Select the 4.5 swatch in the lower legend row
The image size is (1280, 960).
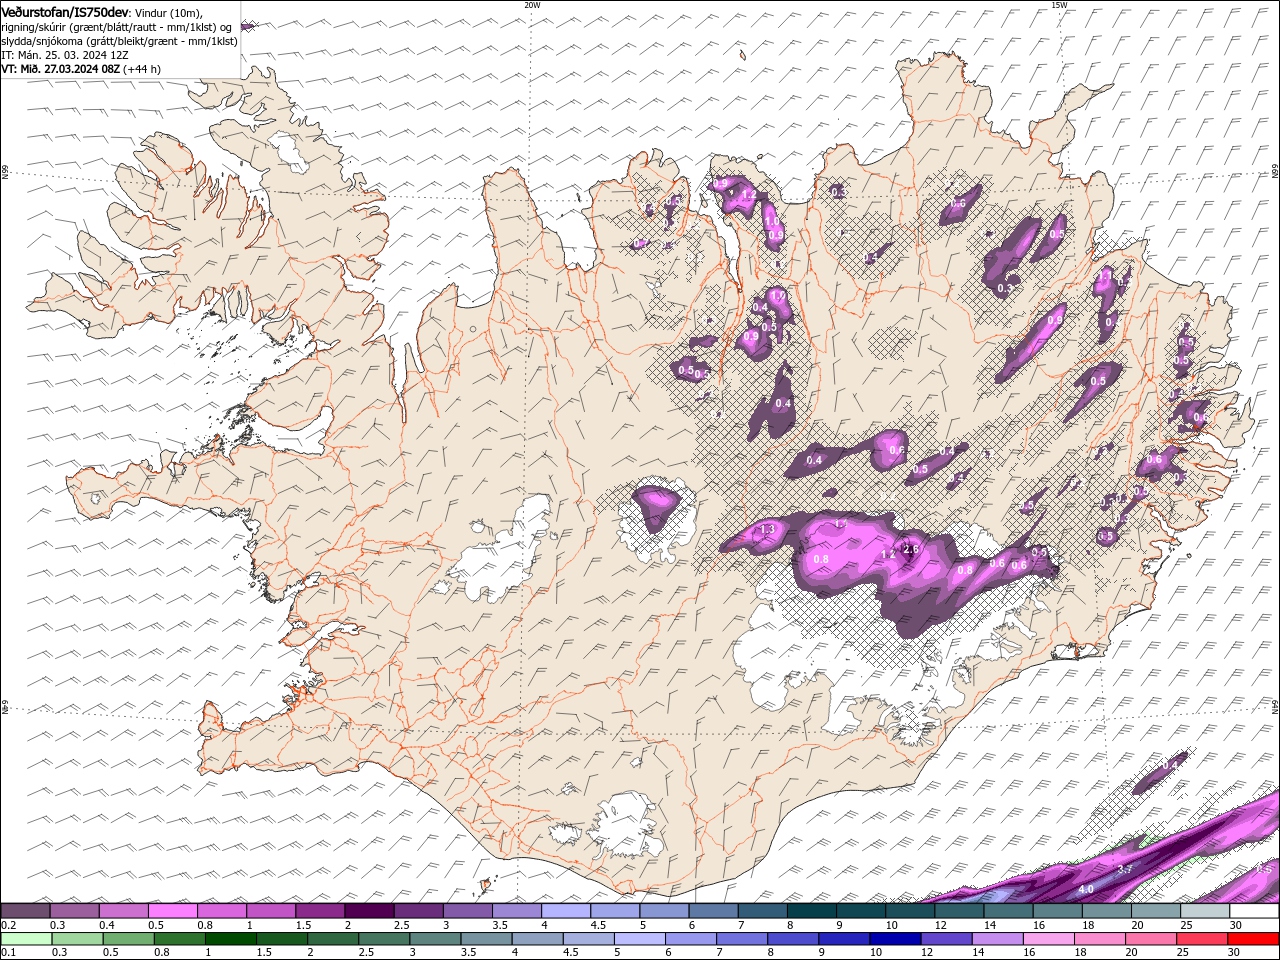pyautogui.click(x=589, y=939)
